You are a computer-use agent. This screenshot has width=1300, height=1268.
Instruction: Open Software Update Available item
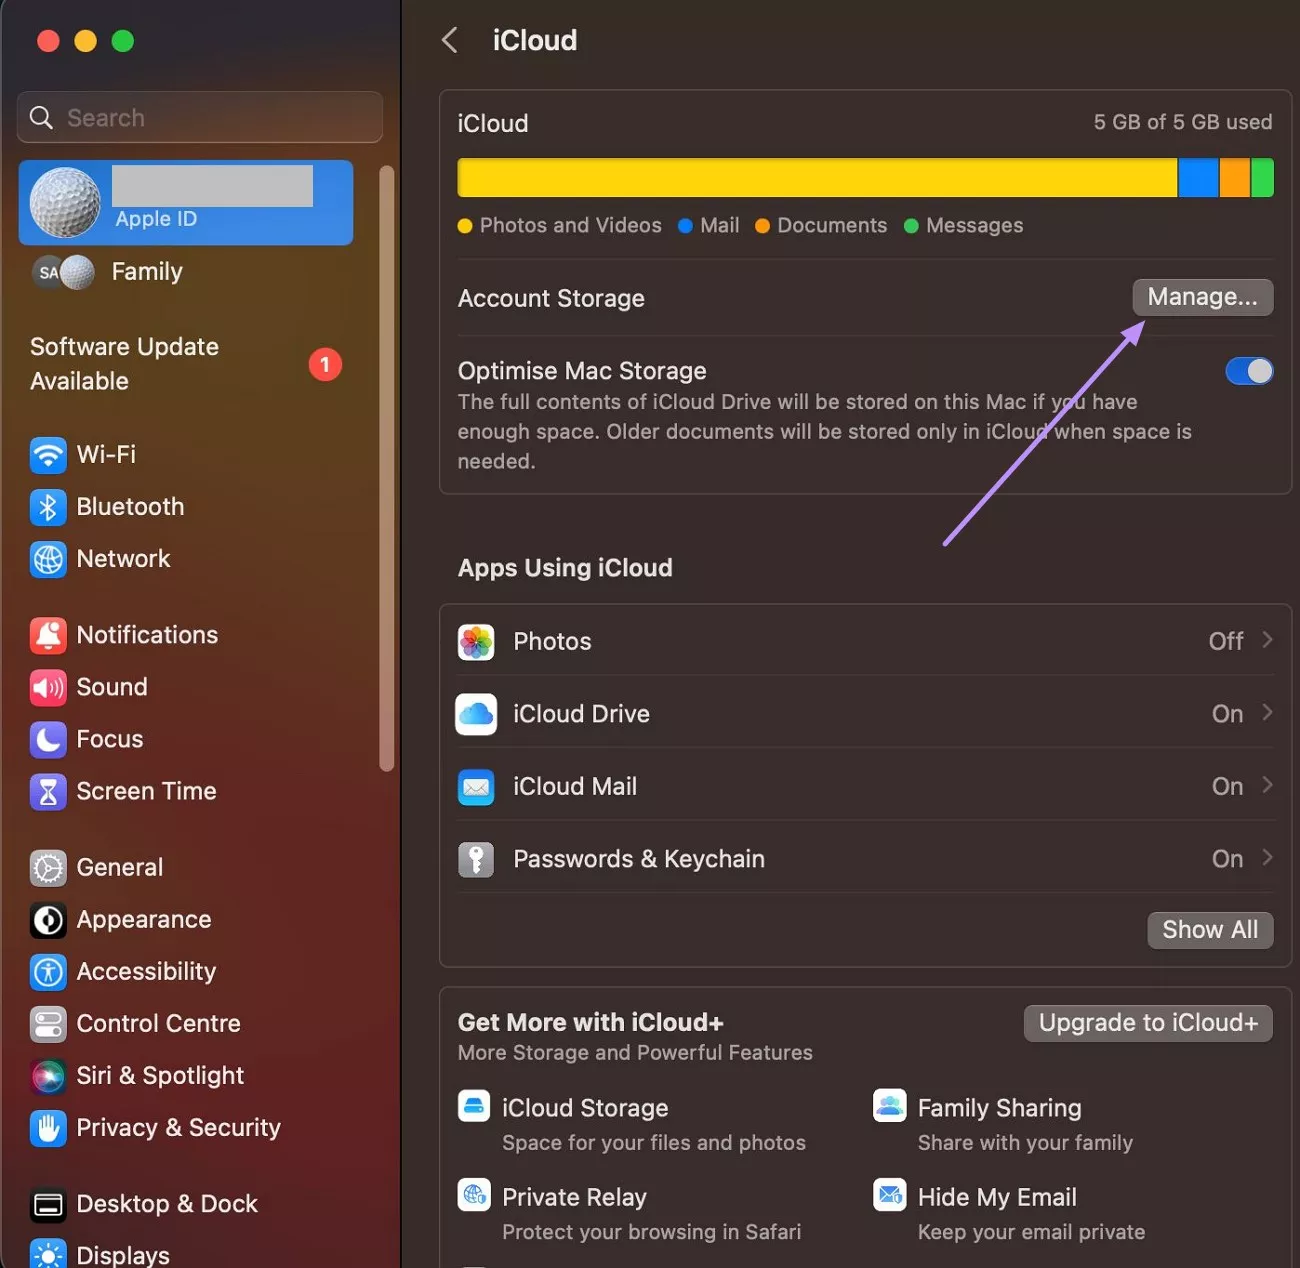(x=186, y=364)
